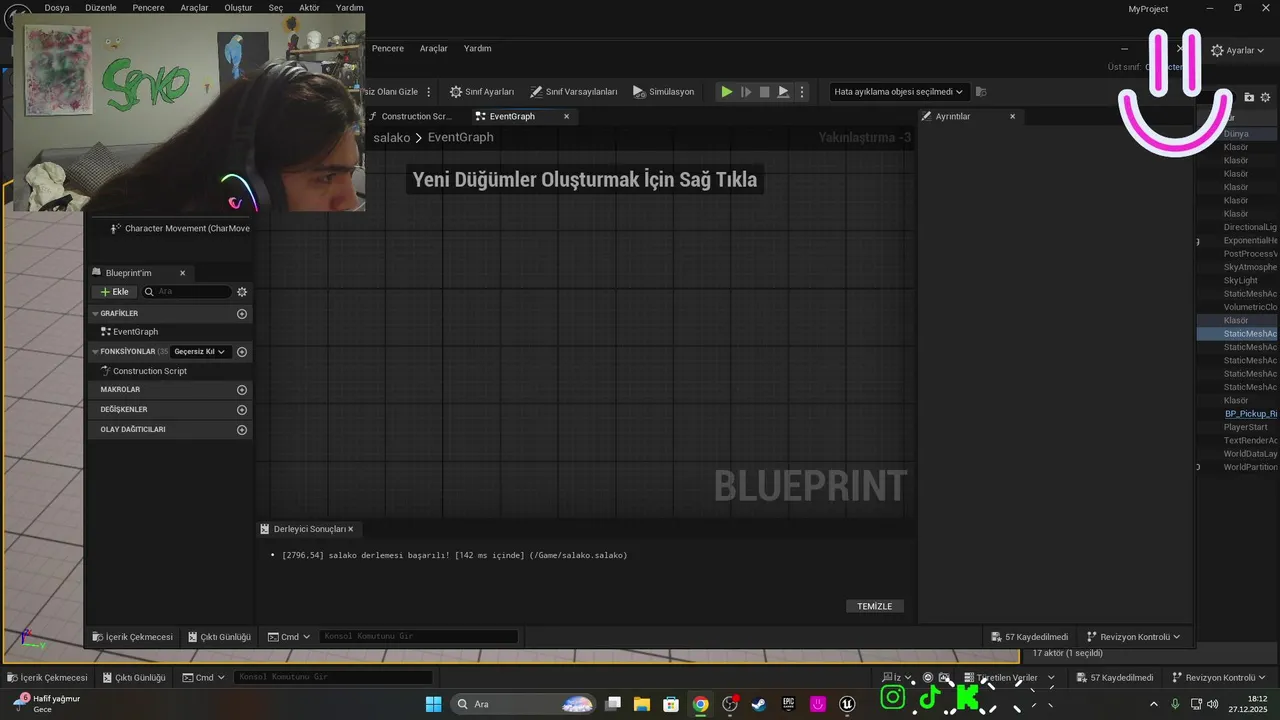The width and height of the screenshot is (1280, 720).
Task: Focus console command field in blueprint editor
Action: tap(419, 637)
